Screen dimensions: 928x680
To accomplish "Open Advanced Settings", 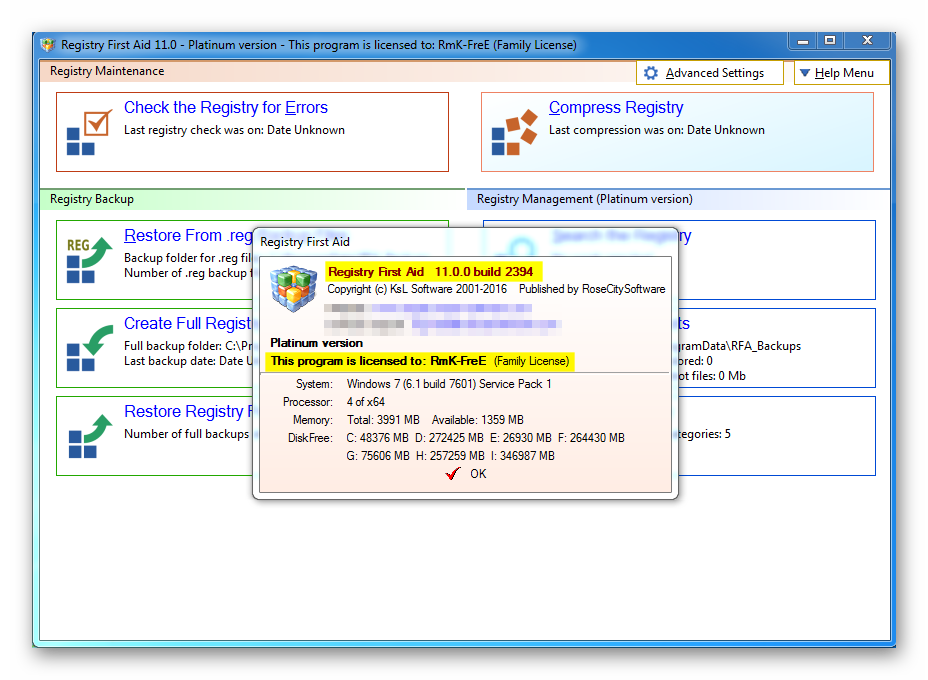I will (710, 73).
